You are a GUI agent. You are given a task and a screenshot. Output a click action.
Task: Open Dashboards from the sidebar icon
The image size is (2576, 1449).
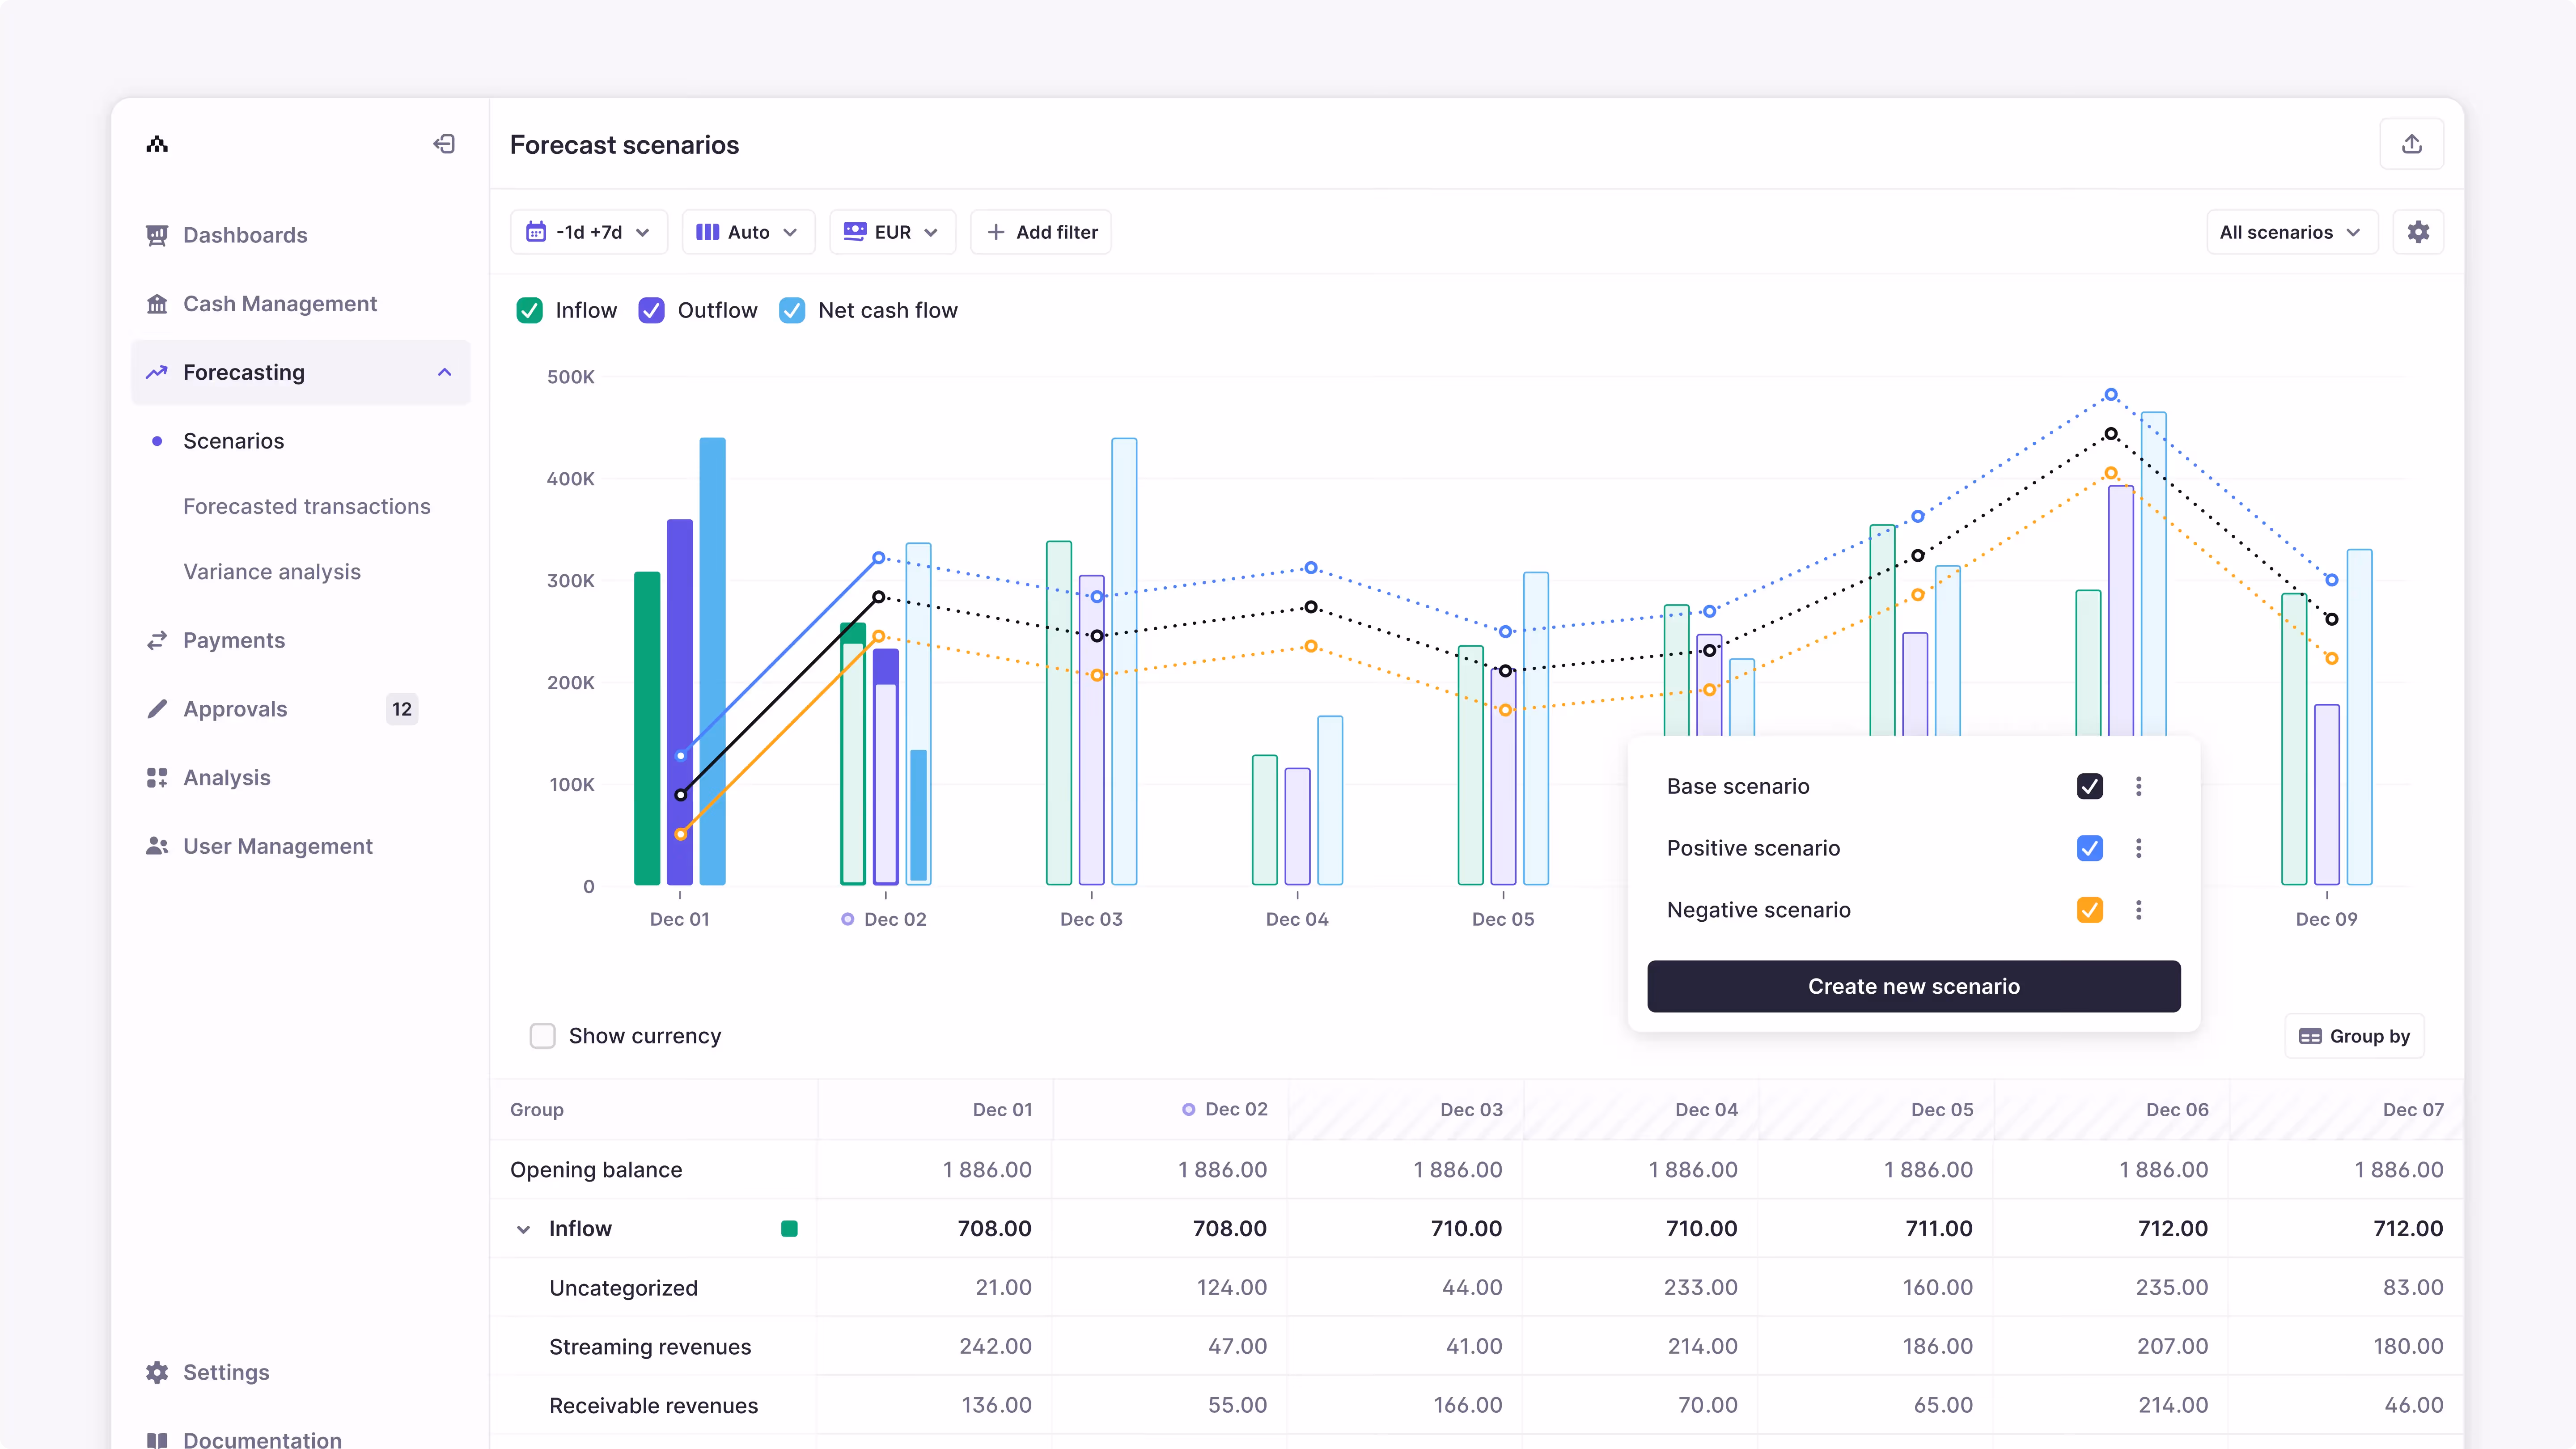point(157,235)
